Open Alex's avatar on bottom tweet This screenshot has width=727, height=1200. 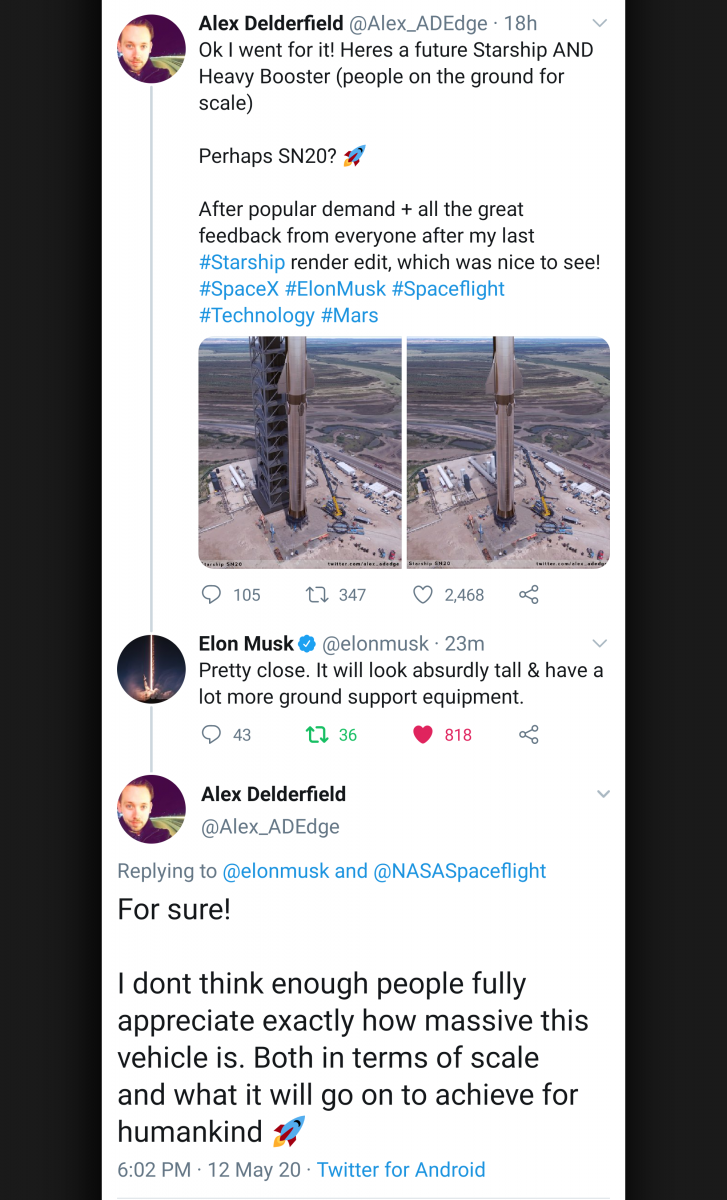(151, 809)
